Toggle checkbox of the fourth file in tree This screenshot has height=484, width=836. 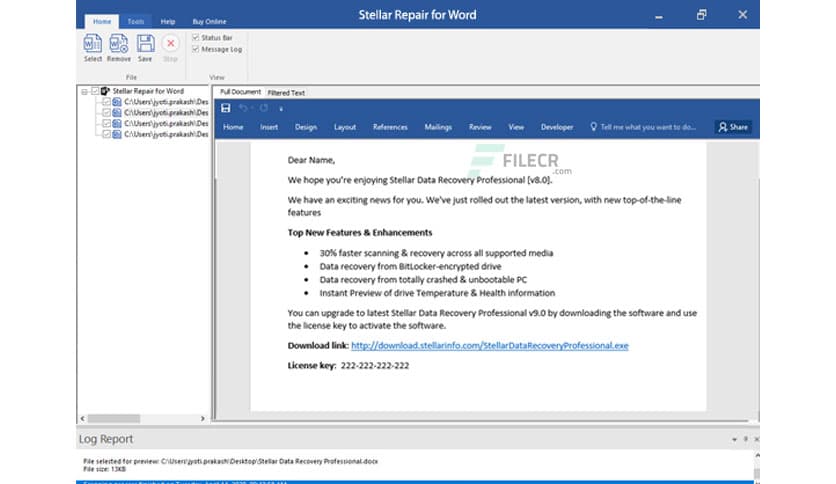coord(107,134)
